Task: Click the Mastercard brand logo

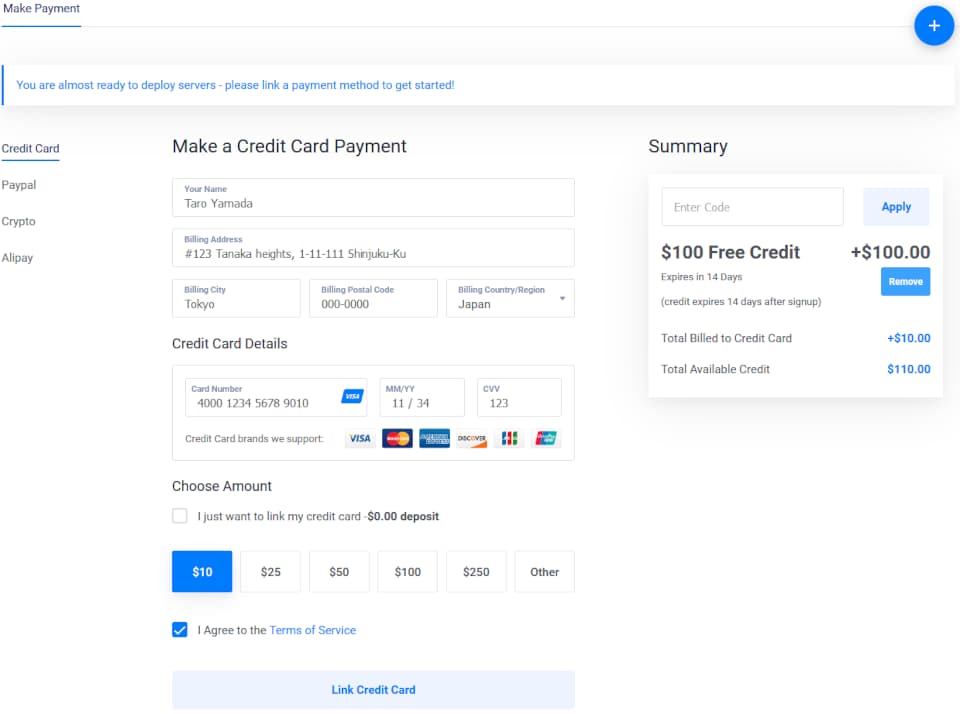Action: point(397,438)
